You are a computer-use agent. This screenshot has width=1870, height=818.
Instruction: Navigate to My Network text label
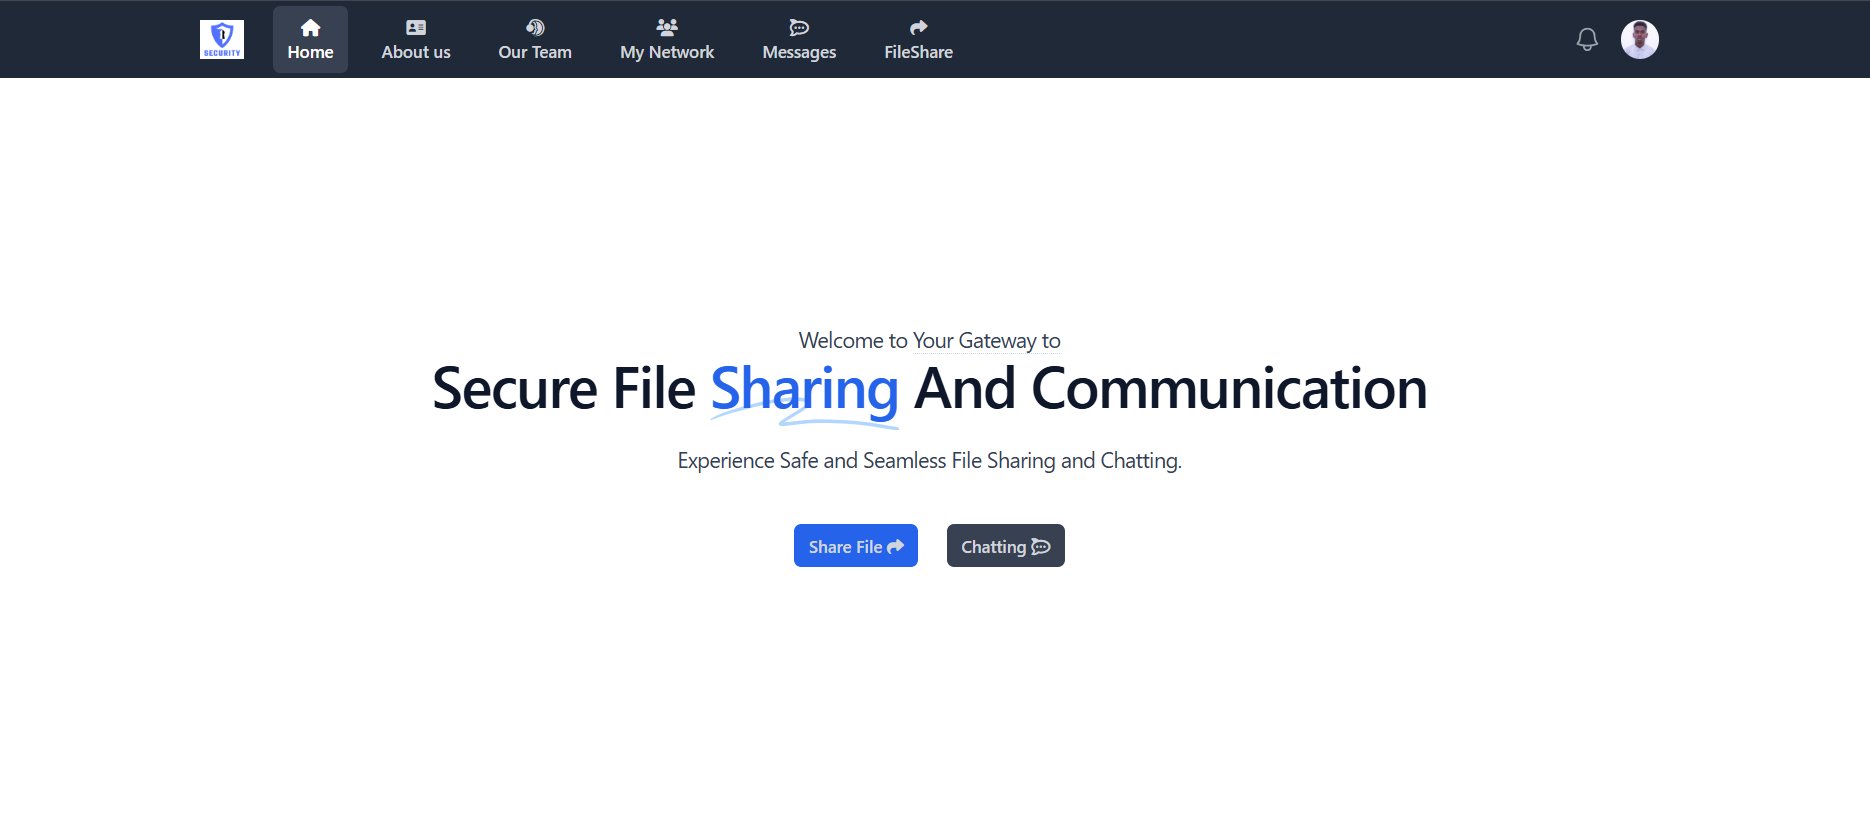pos(667,53)
